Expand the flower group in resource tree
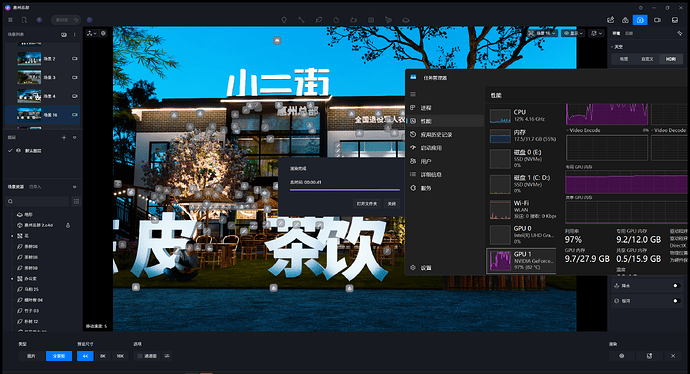690x374 pixels. click(12, 236)
